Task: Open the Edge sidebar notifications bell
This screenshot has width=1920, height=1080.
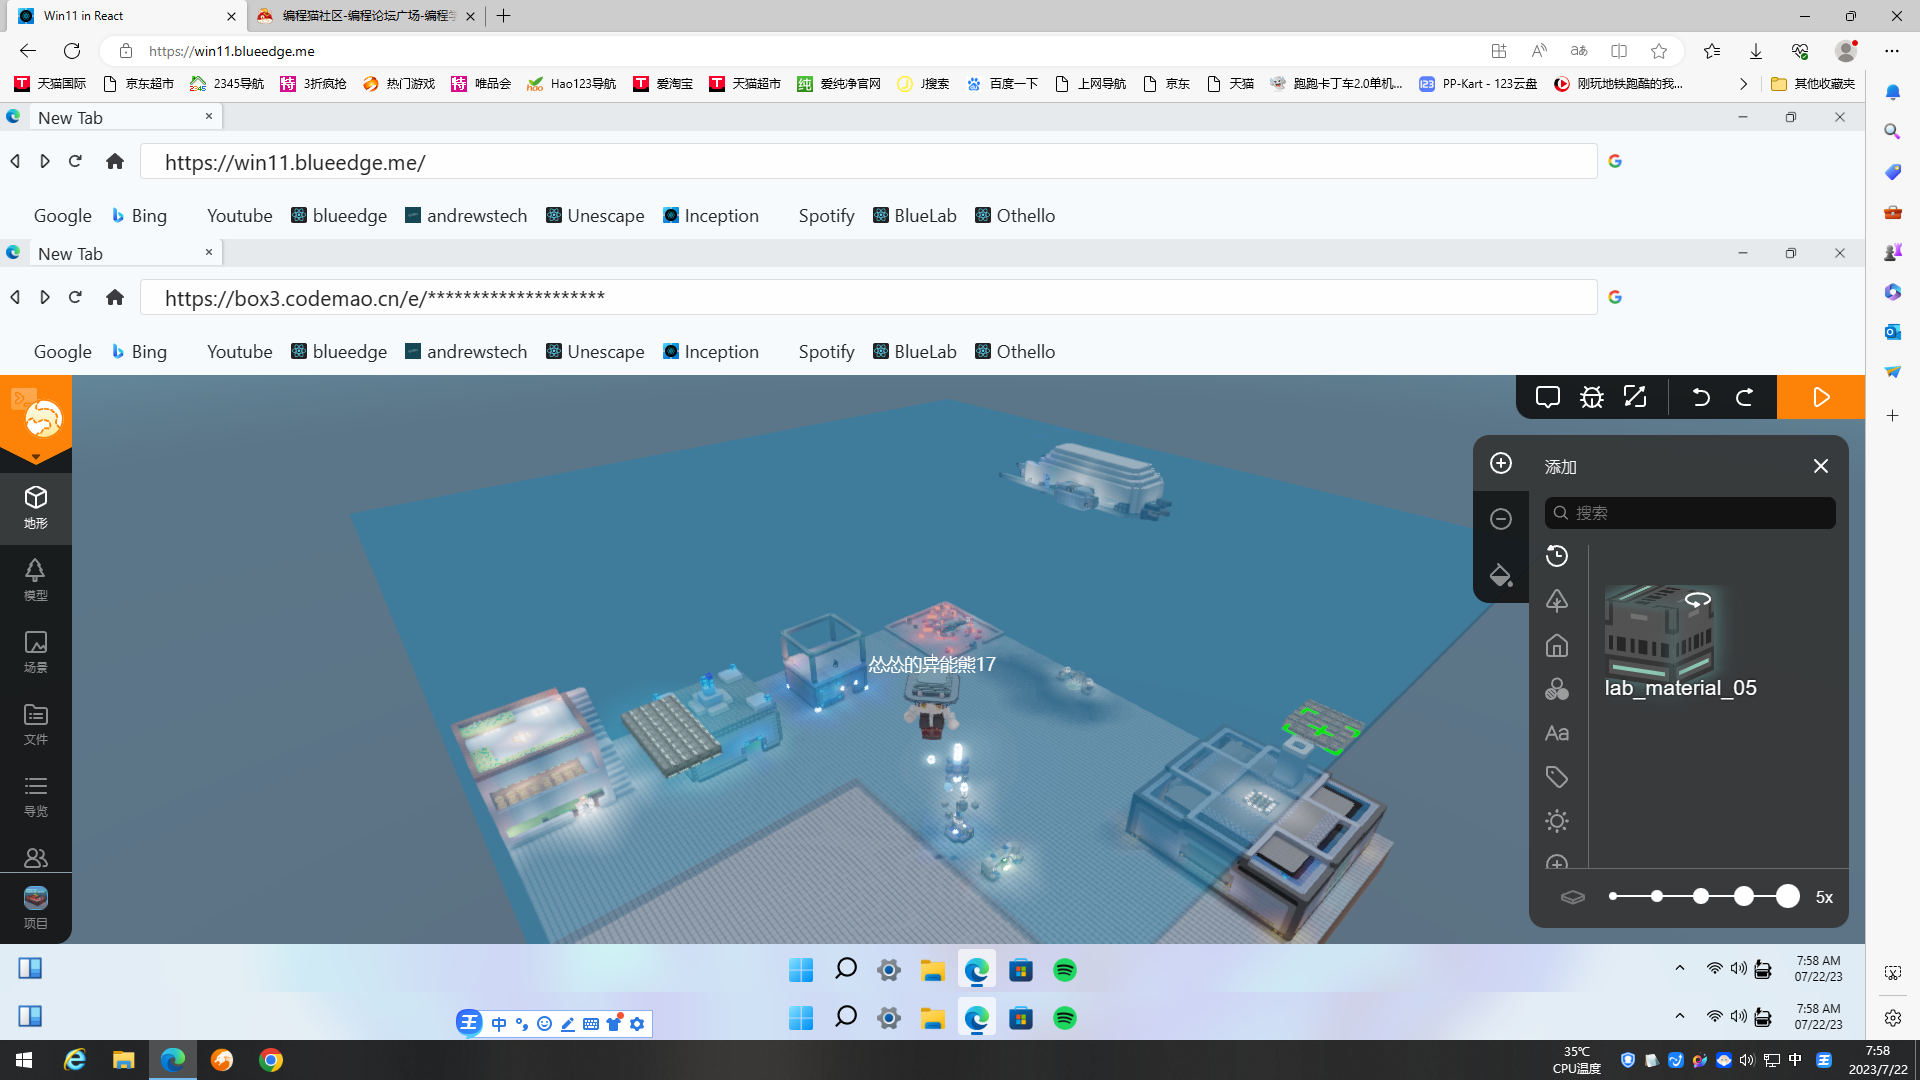Action: pyautogui.click(x=1893, y=92)
